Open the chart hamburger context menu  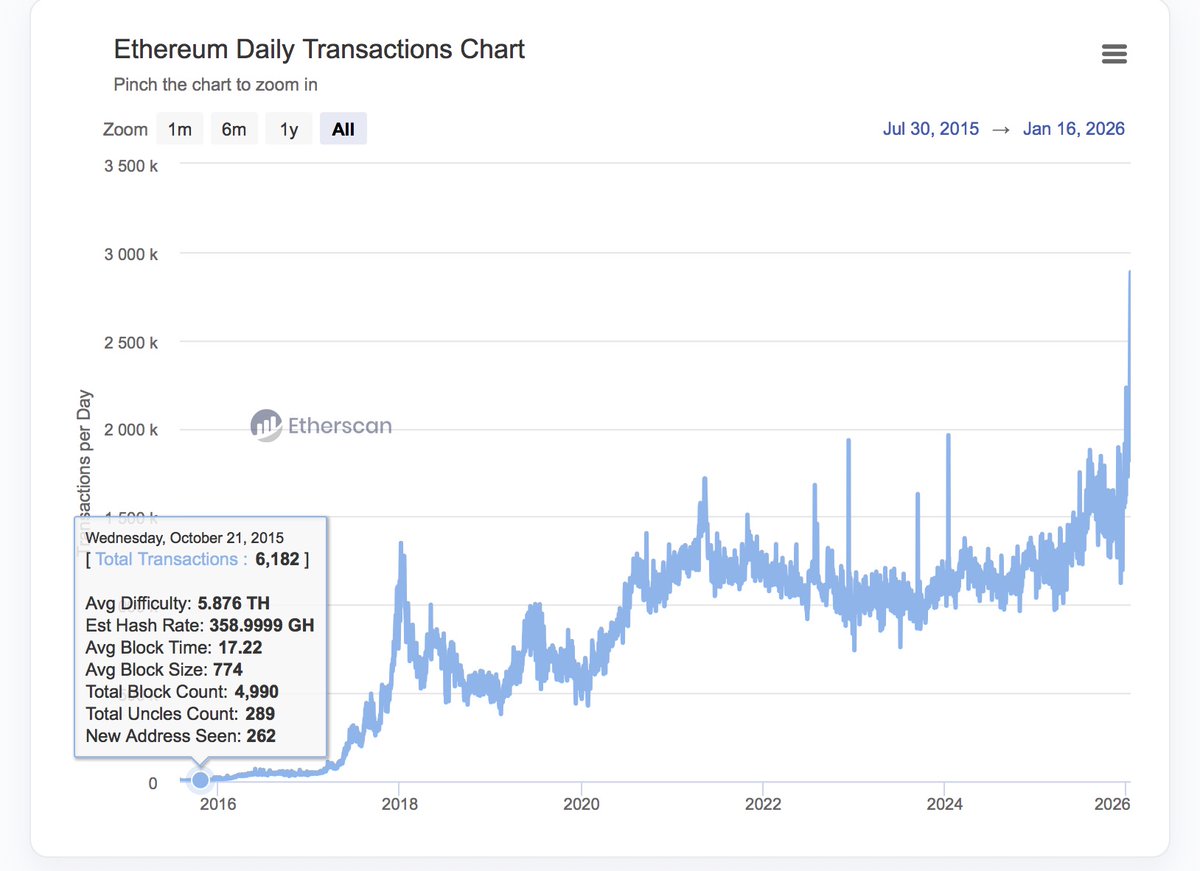[x=1114, y=54]
